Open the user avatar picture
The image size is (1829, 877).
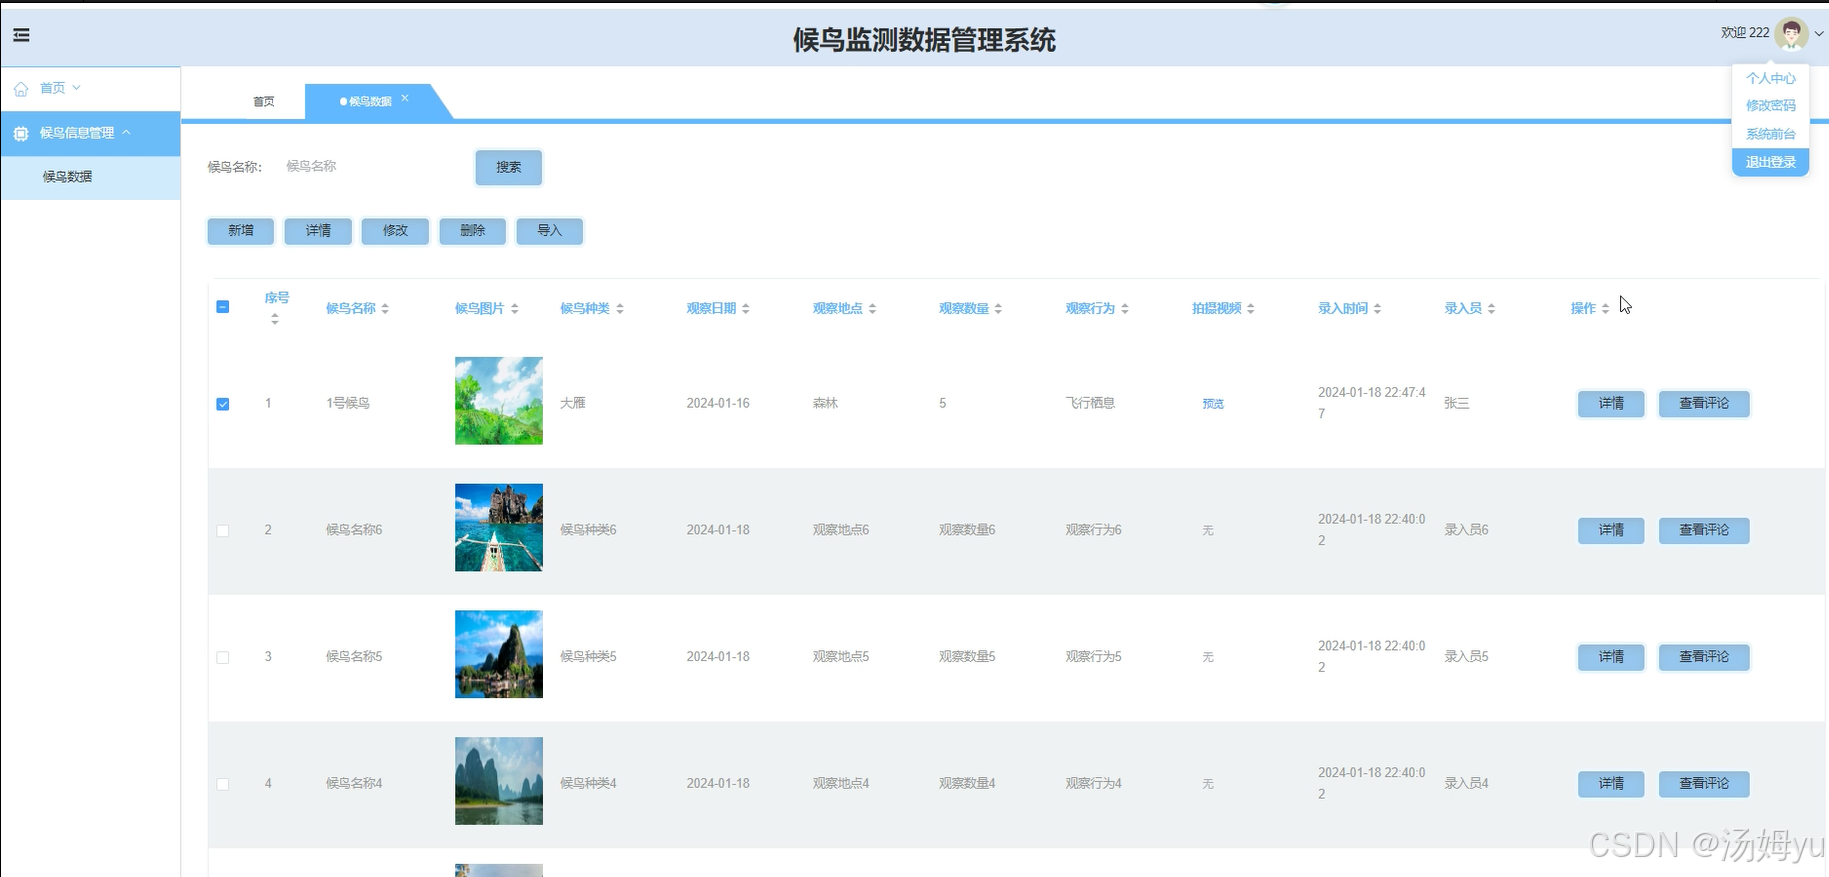point(1791,33)
